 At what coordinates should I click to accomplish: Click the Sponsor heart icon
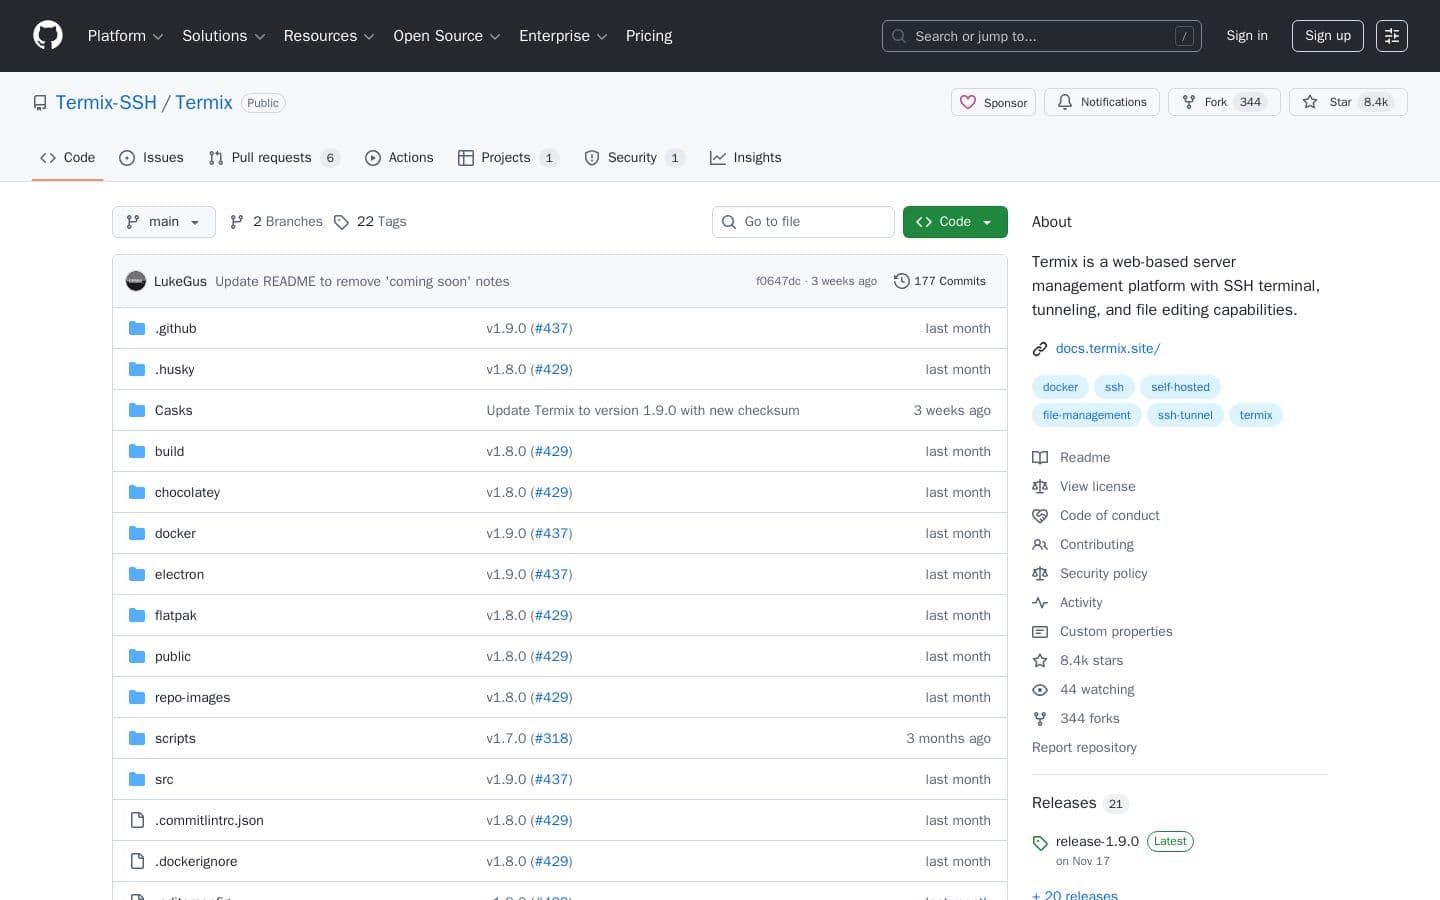pyautogui.click(x=968, y=102)
